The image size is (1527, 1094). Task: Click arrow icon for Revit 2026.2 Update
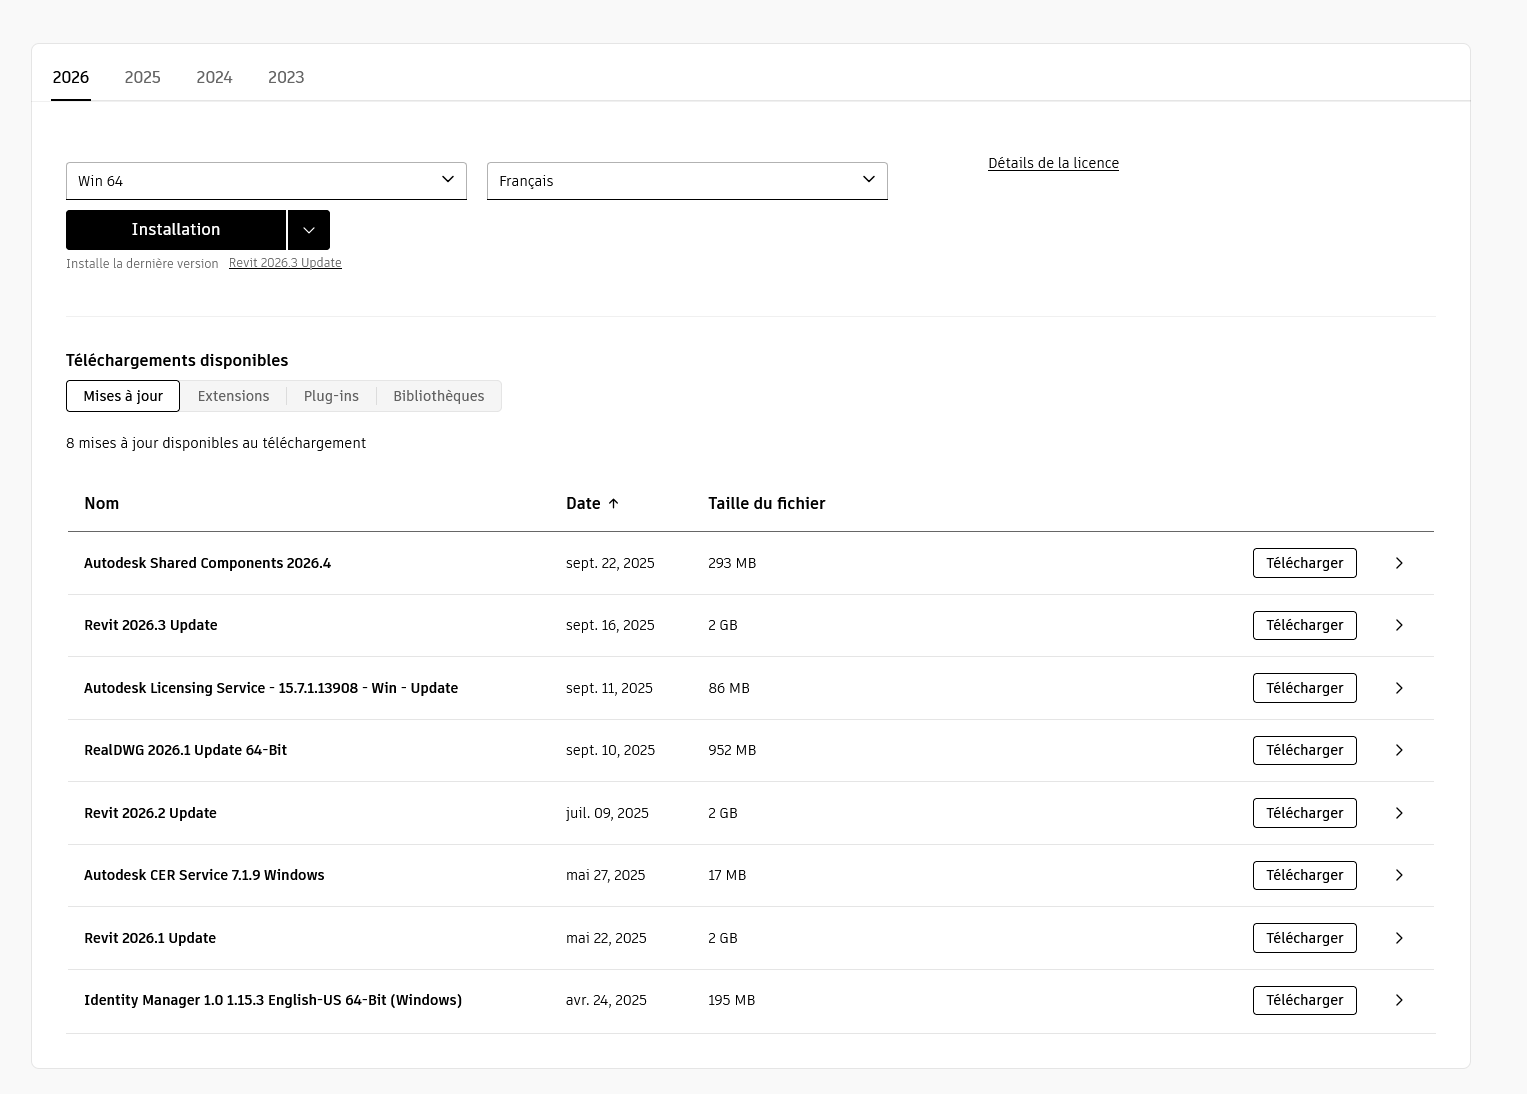tap(1399, 813)
